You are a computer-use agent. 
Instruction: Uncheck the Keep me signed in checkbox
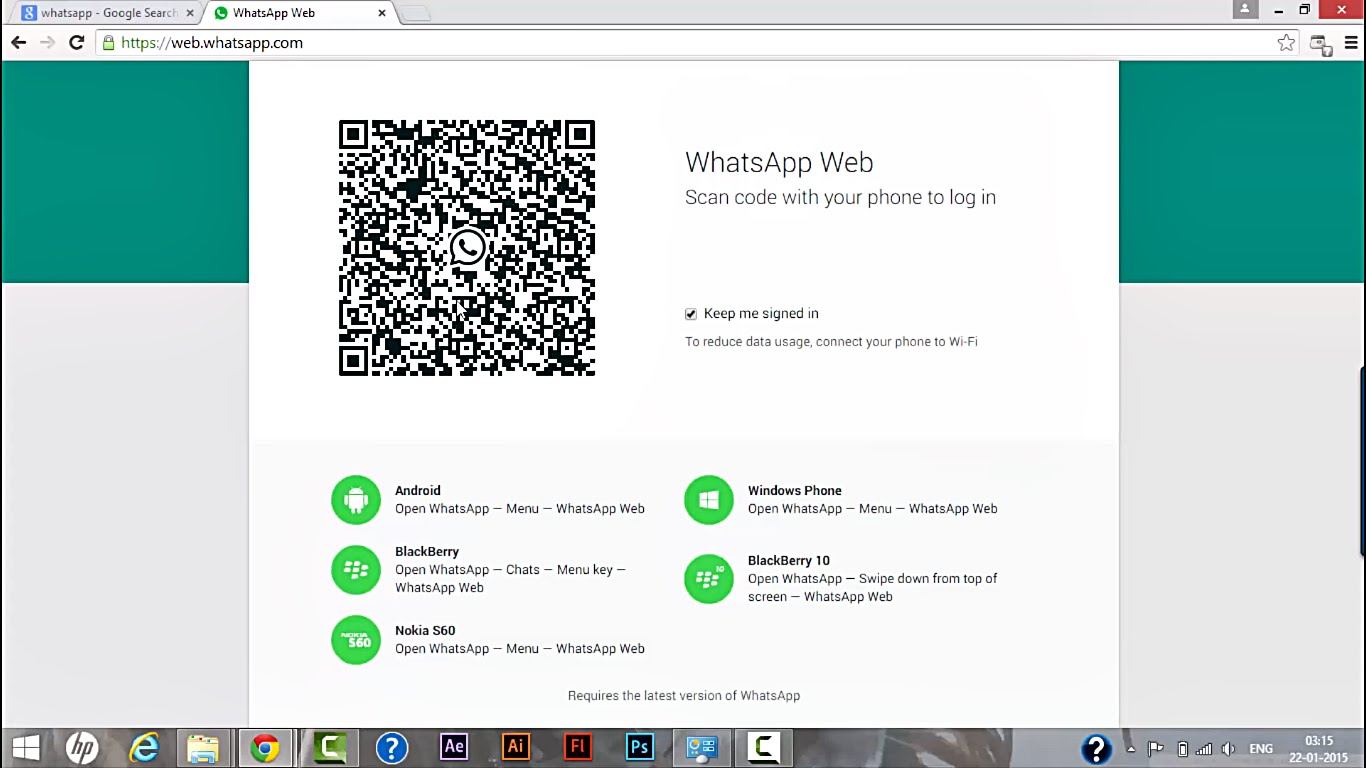(691, 314)
